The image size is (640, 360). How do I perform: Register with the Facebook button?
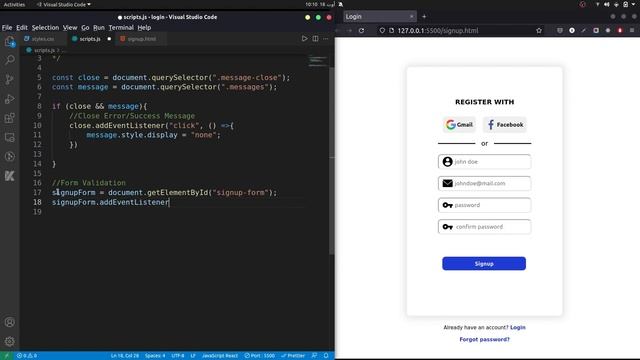505,124
